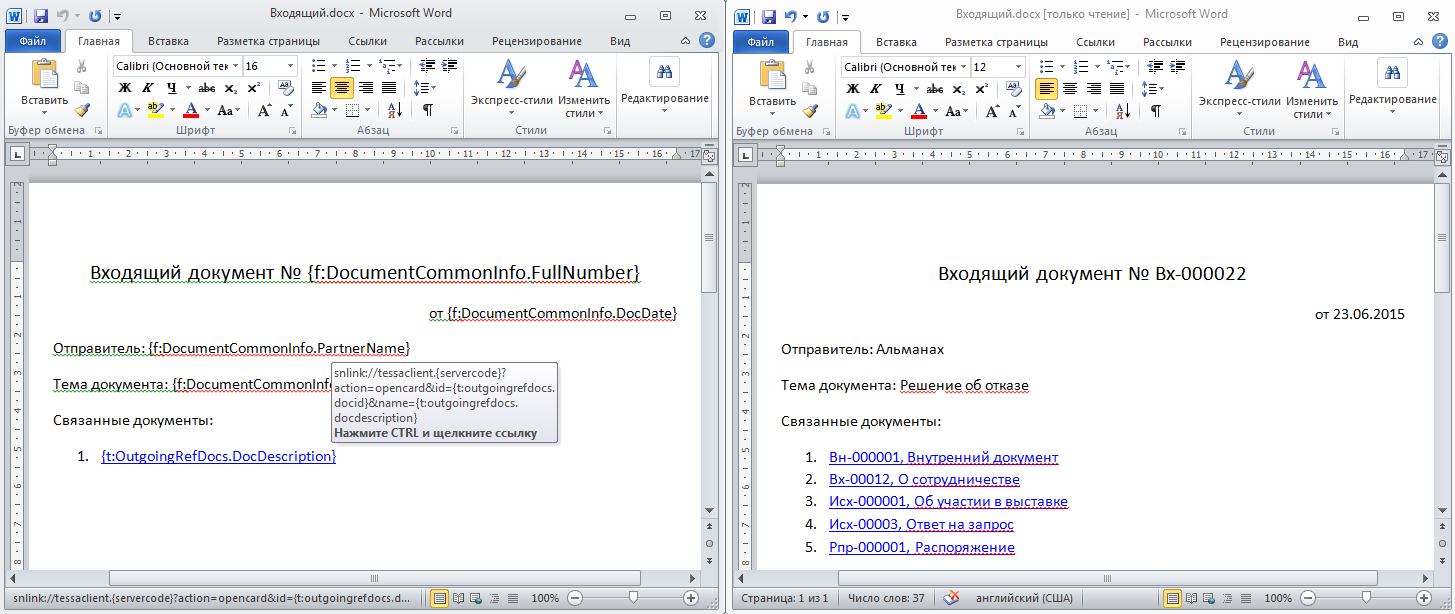The image size is (1455, 614).
Task: Toggle paragraph marks (¶) in the right window
Action: [x=1155, y=110]
